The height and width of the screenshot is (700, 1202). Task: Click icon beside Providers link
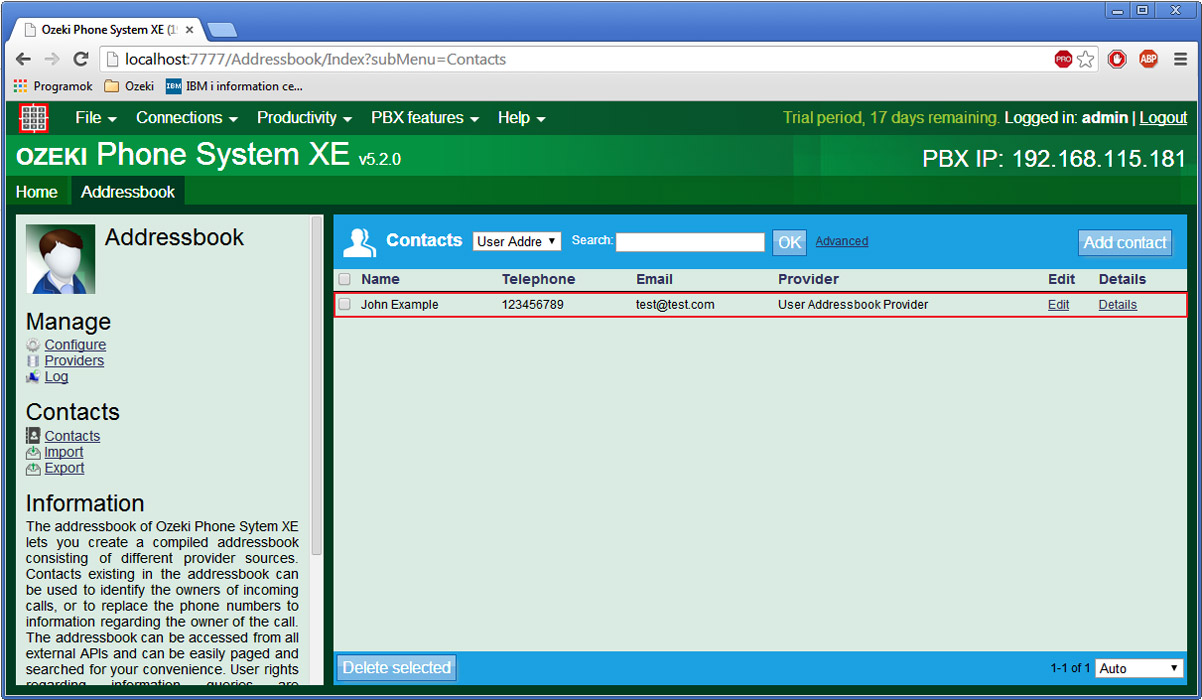pos(34,361)
